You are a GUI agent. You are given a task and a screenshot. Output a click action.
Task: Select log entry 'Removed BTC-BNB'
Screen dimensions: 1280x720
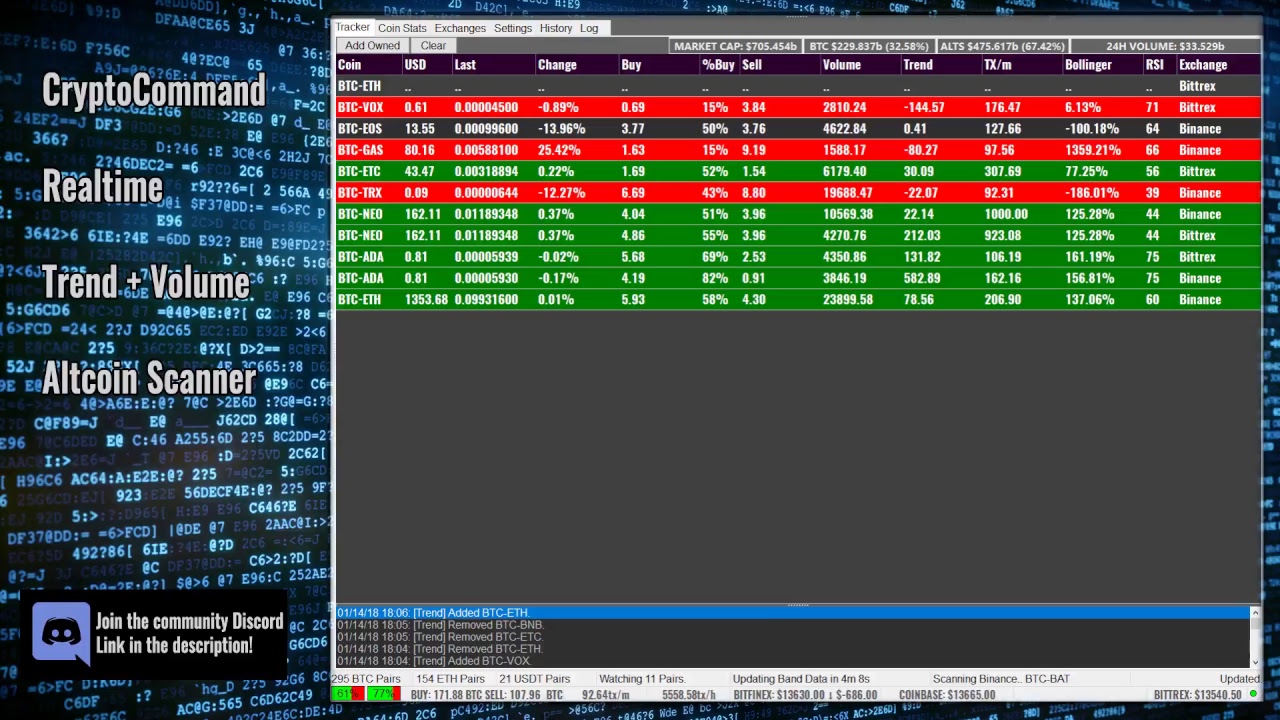point(792,625)
